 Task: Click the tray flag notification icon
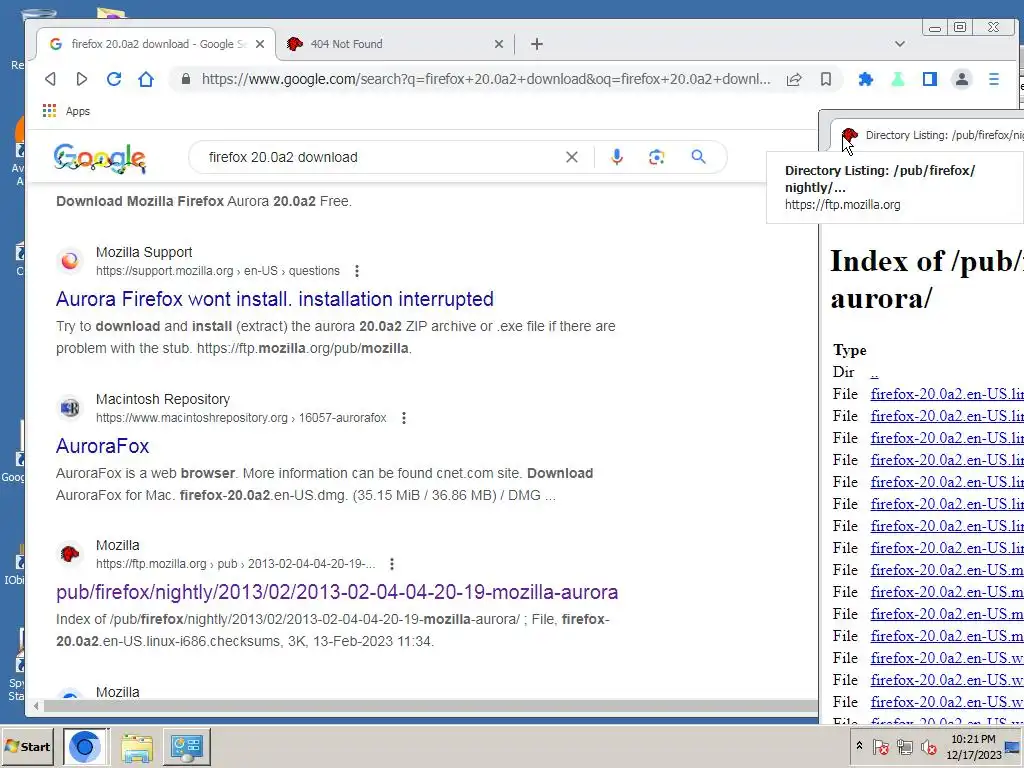coord(881,746)
